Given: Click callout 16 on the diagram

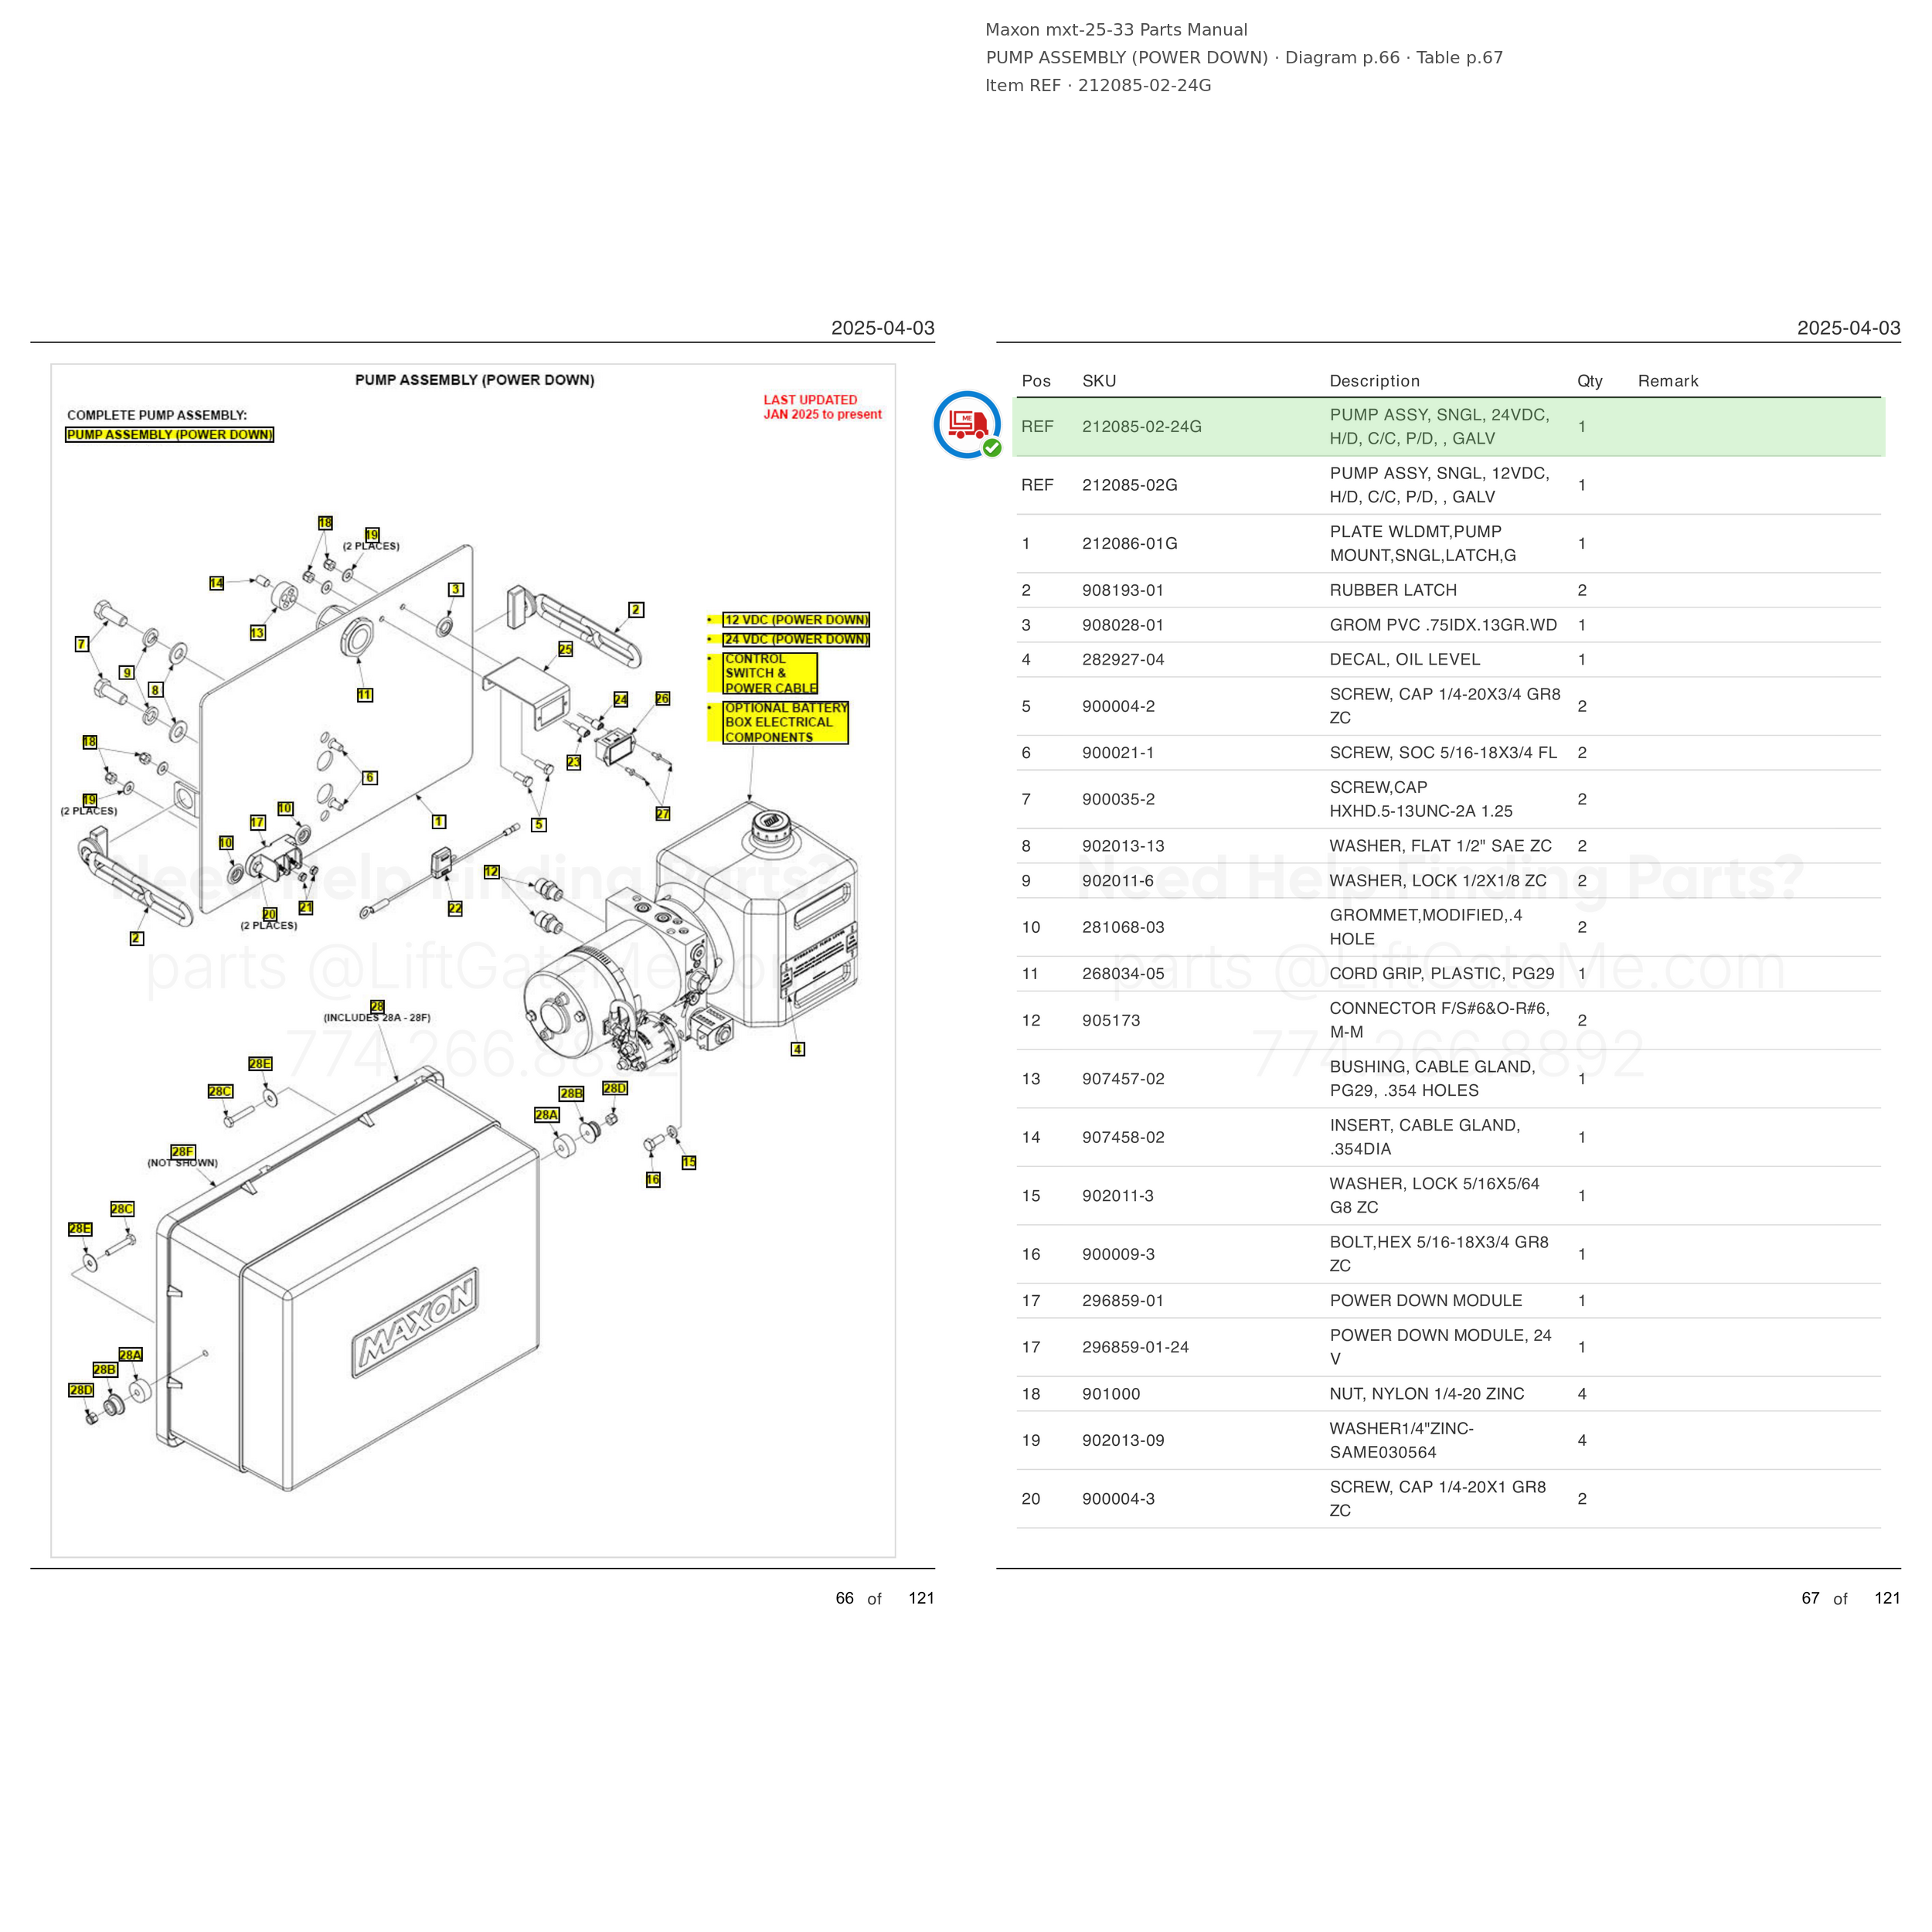Looking at the screenshot, I should coord(653,1179).
